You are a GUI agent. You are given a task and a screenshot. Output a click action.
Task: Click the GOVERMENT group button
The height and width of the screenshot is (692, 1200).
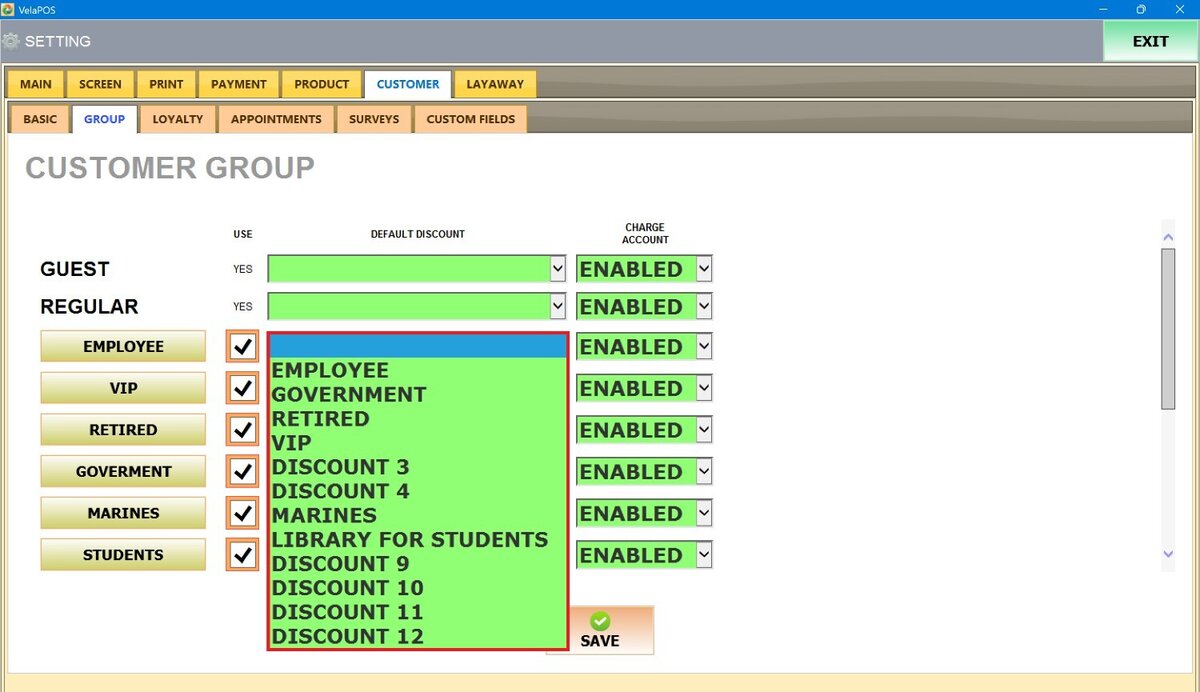[x=123, y=471]
